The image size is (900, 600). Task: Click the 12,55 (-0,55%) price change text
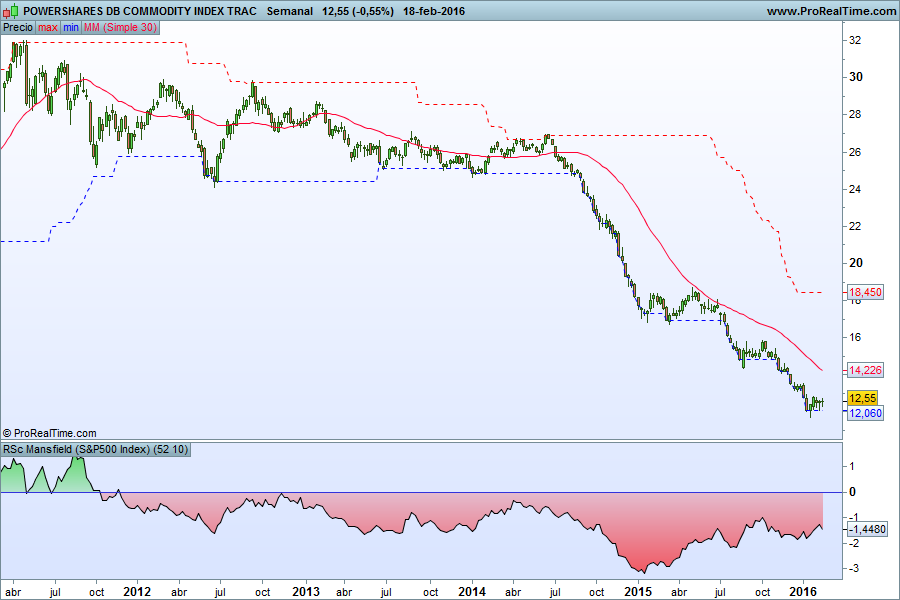(x=358, y=11)
